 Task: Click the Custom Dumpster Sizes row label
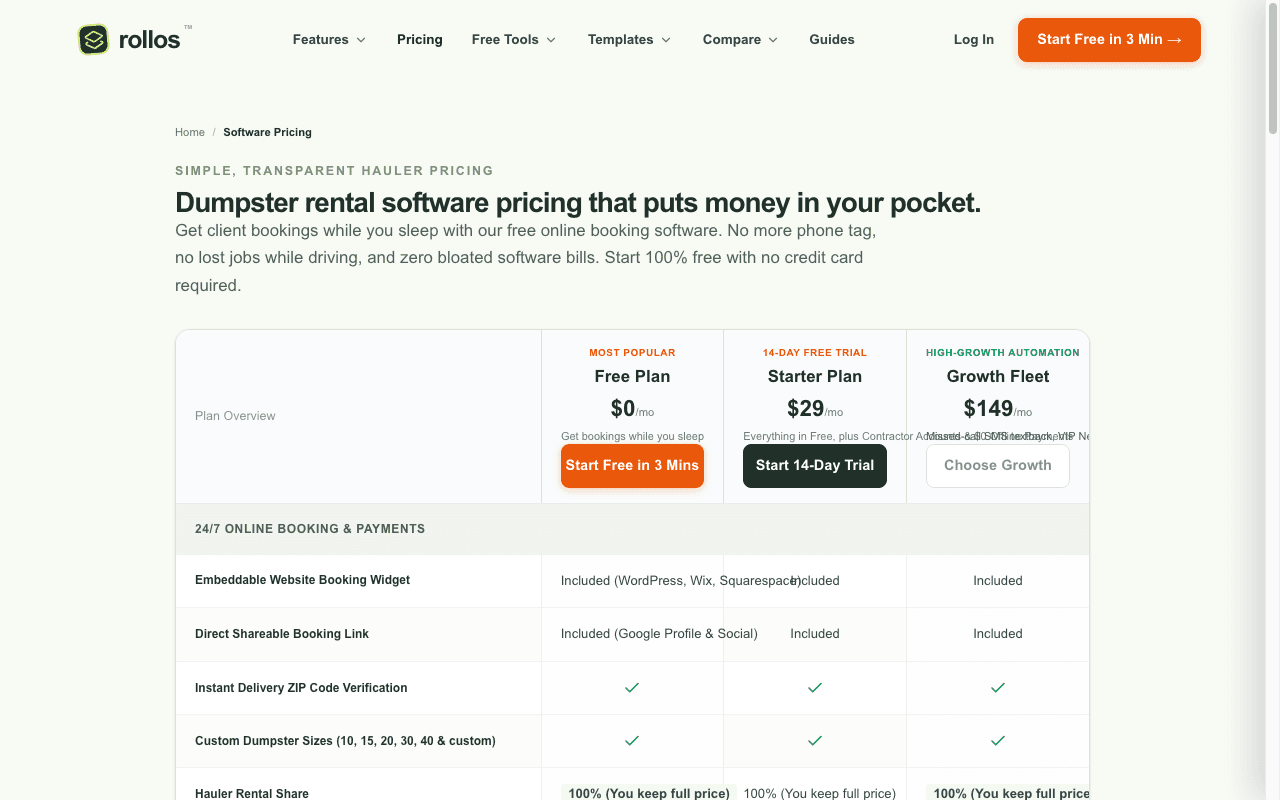(345, 741)
